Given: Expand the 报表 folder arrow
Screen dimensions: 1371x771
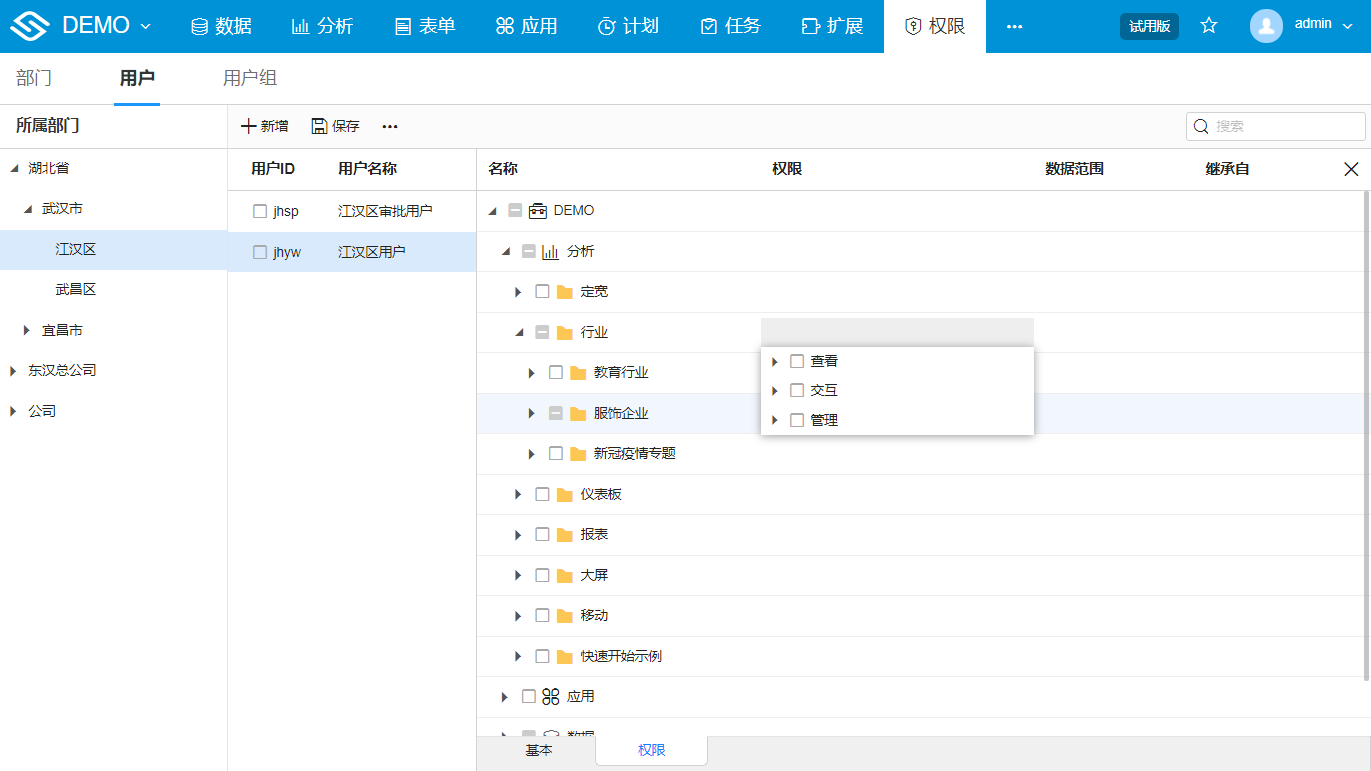Looking at the screenshot, I should tap(518, 535).
